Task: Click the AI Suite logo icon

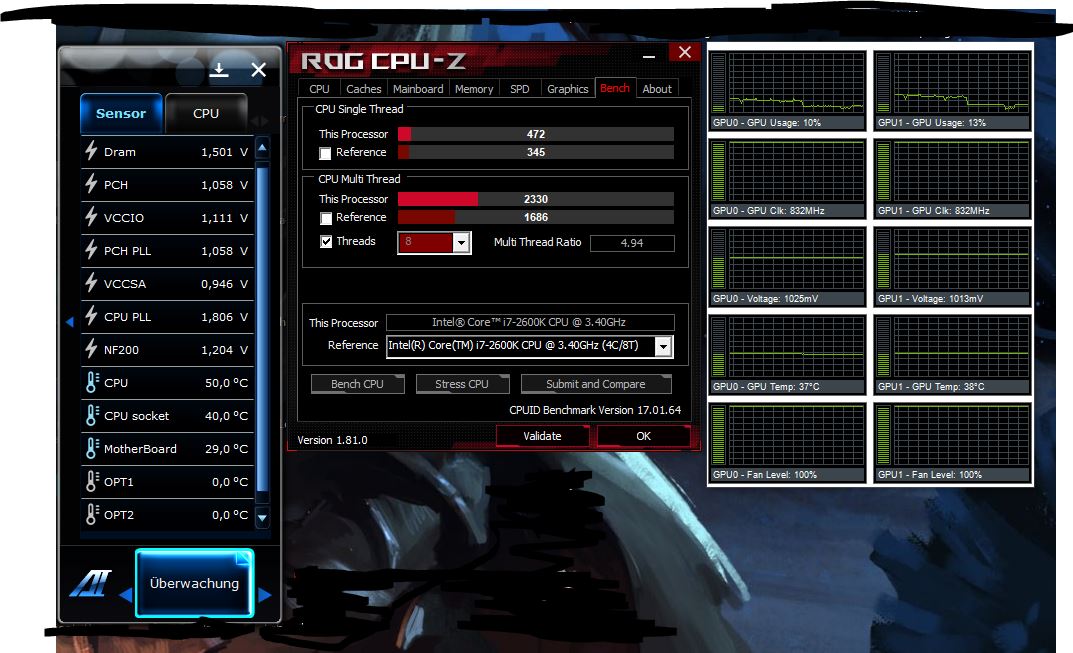Action: click(91, 583)
